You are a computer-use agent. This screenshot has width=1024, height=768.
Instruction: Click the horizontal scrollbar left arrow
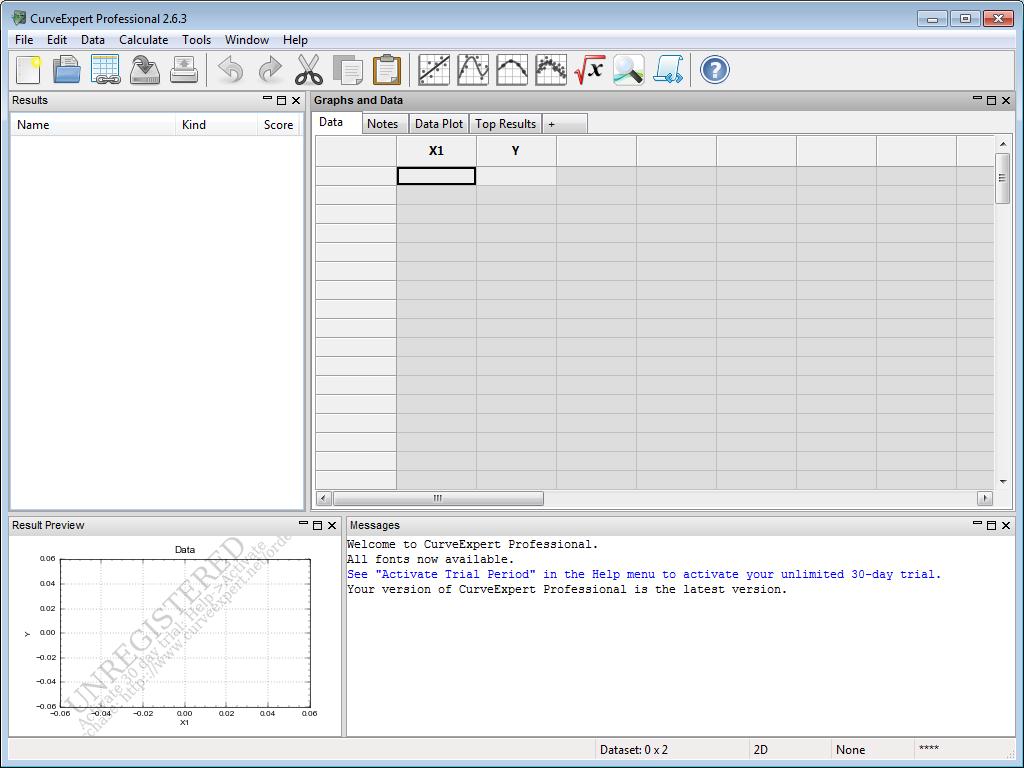point(324,498)
